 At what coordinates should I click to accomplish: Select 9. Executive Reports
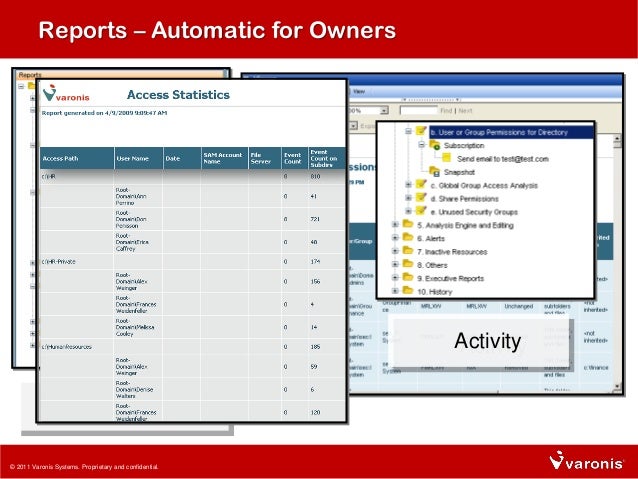(x=450, y=278)
